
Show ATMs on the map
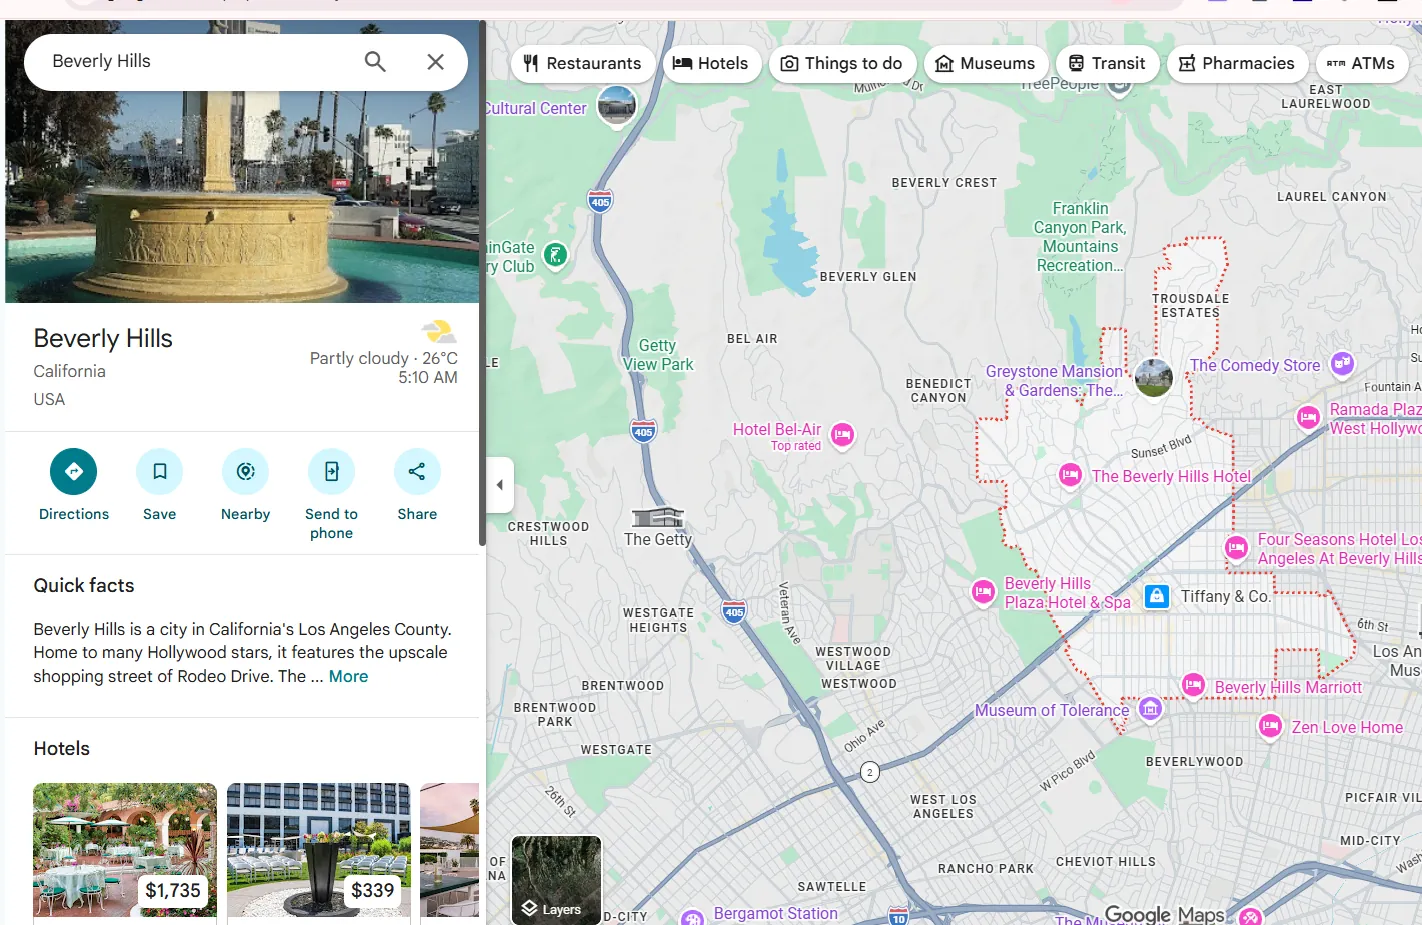click(x=1361, y=63)
